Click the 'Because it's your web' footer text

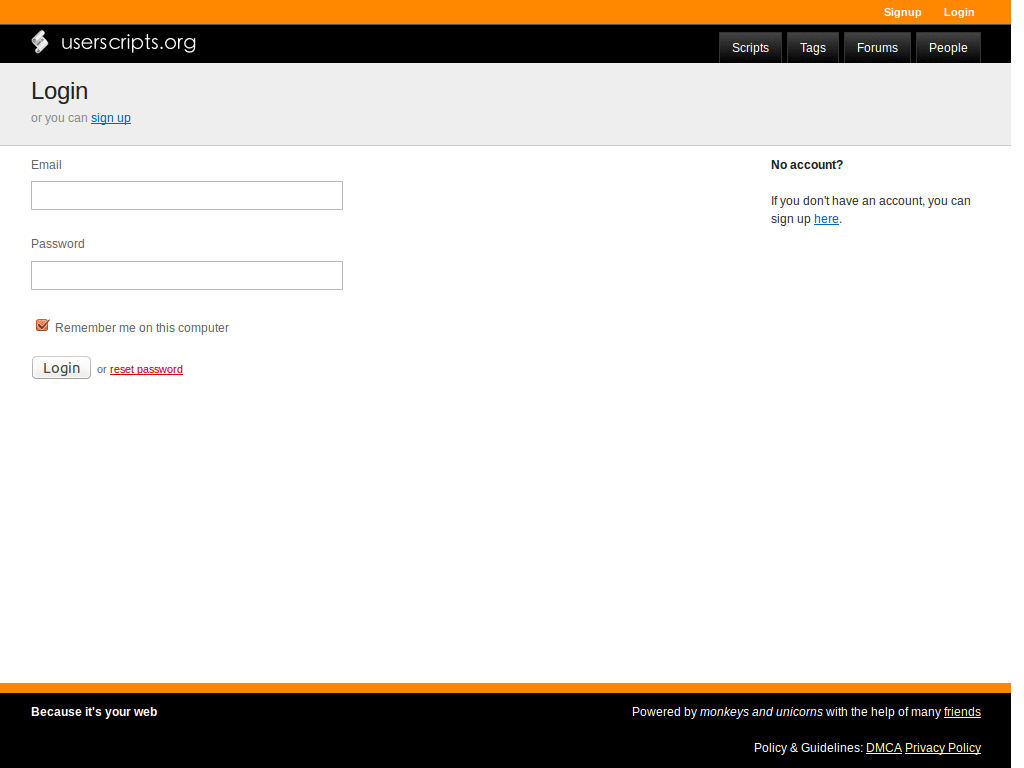pos(93,711)
